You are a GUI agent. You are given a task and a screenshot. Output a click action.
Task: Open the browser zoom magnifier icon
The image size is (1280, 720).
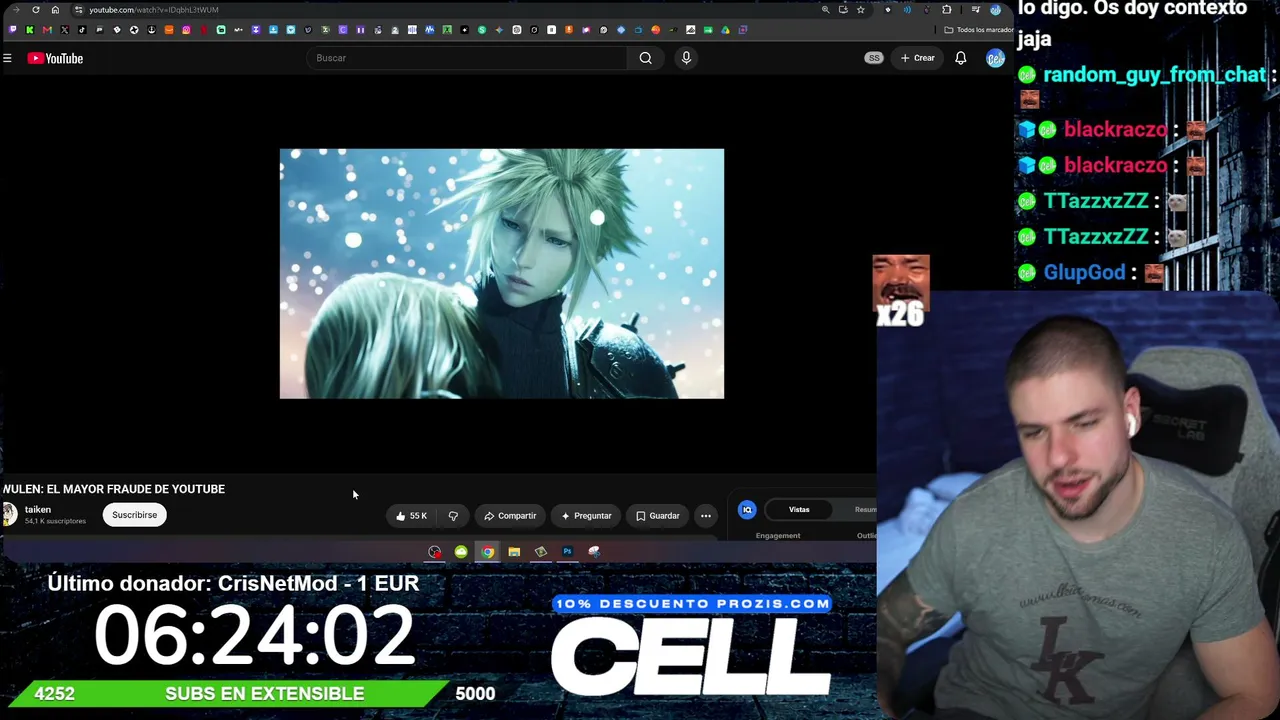click(825, 10)
